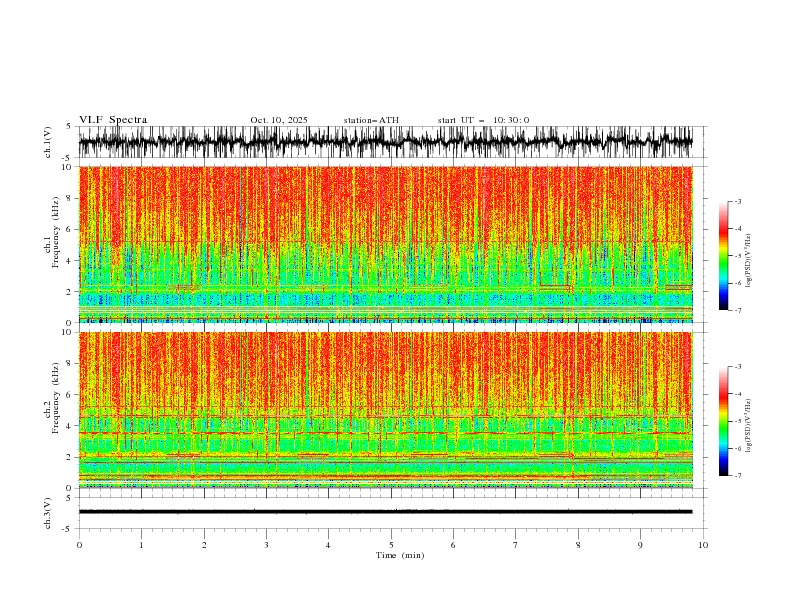Click the "VLF Spectra" plot title
The image size is (792, 612).
tap(113, 120)
